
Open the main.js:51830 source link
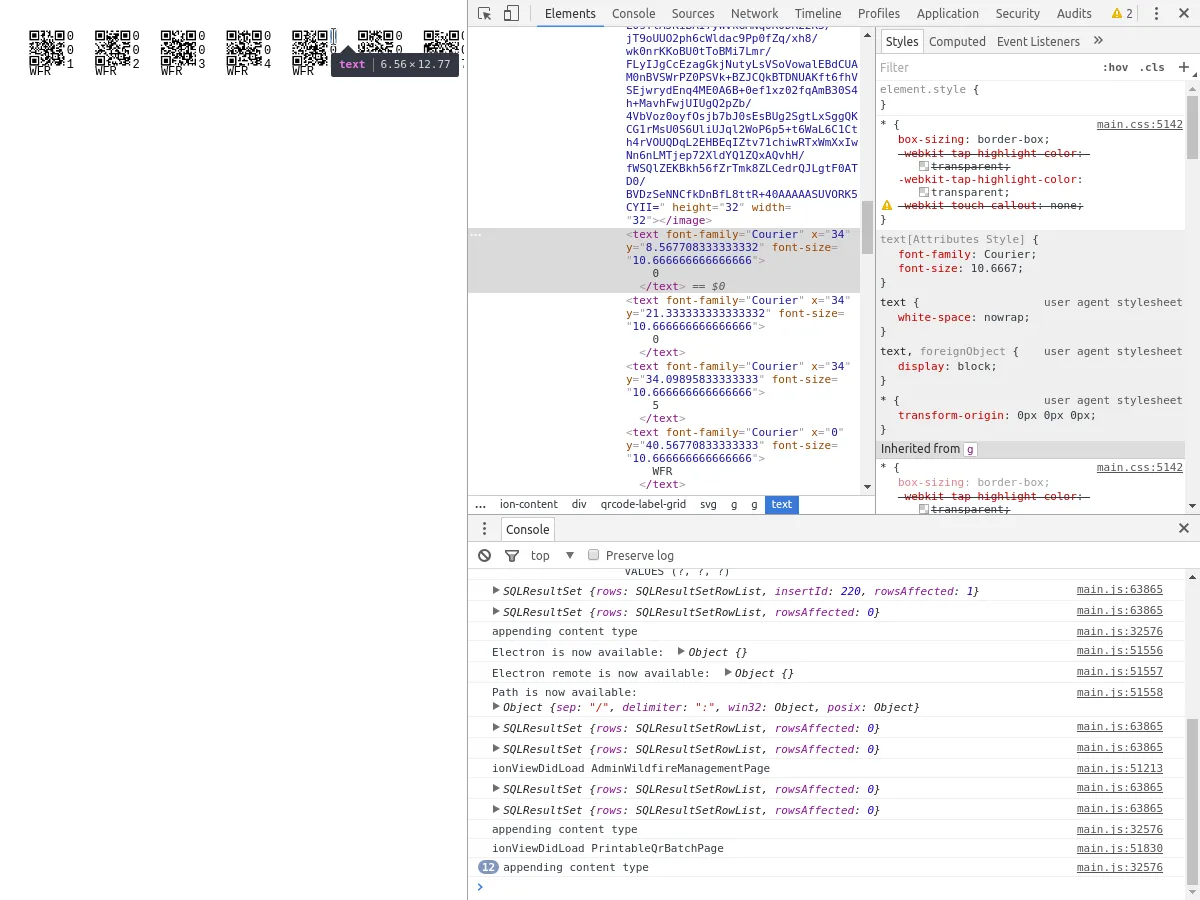[x=1120, y=848]
